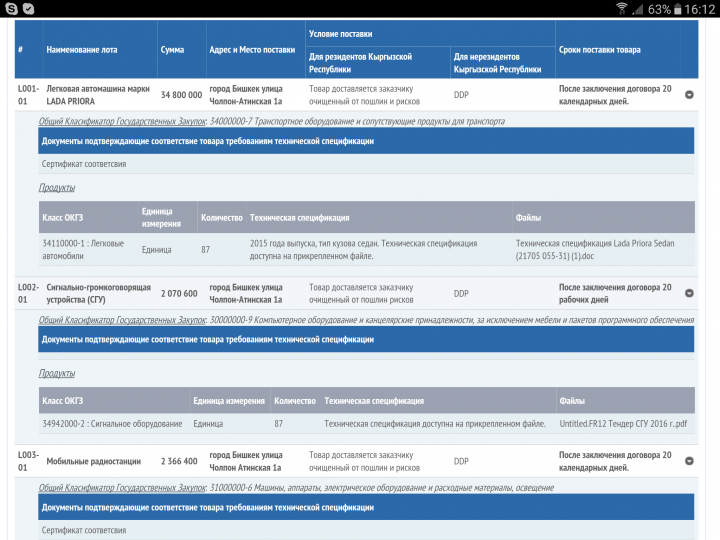Click lot name Легковая автомашина марки LADA PRIORA
This screenshot has width=720, height=540.
[x=98, y=95]
